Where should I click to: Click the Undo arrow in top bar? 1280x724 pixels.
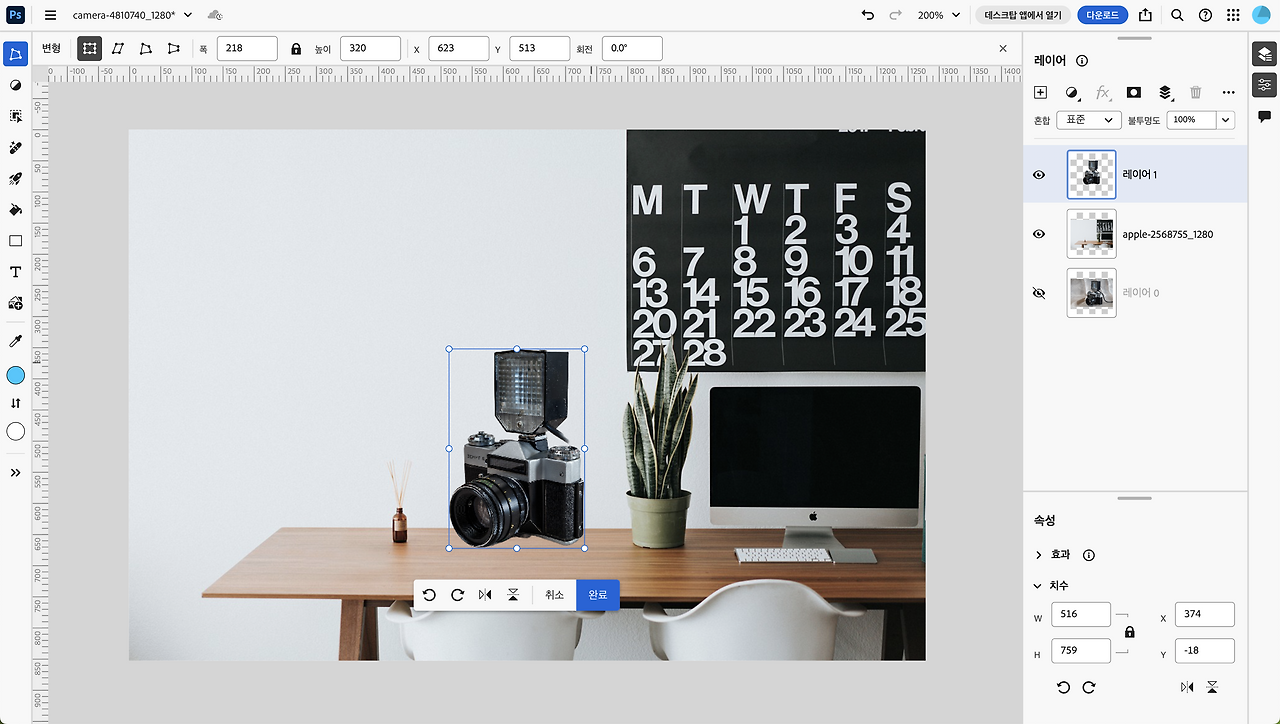pyautogui.click(x=867, y=15)
